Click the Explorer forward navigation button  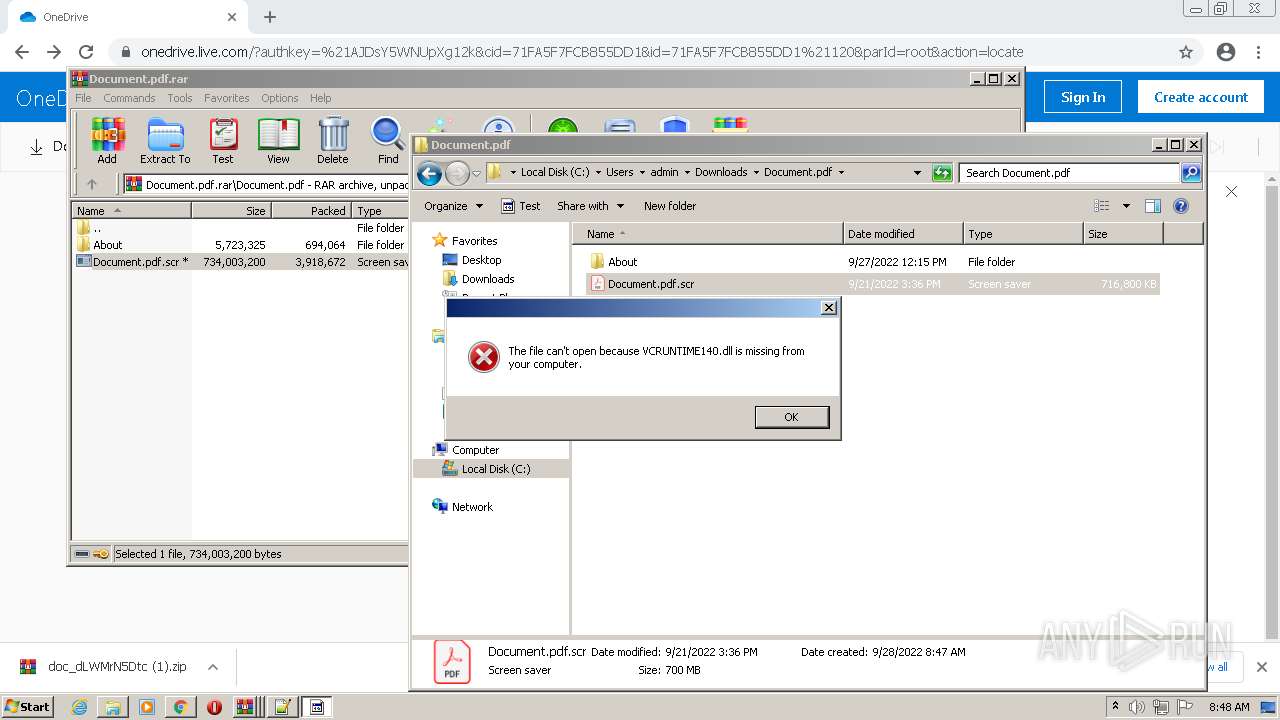point(457,173)
